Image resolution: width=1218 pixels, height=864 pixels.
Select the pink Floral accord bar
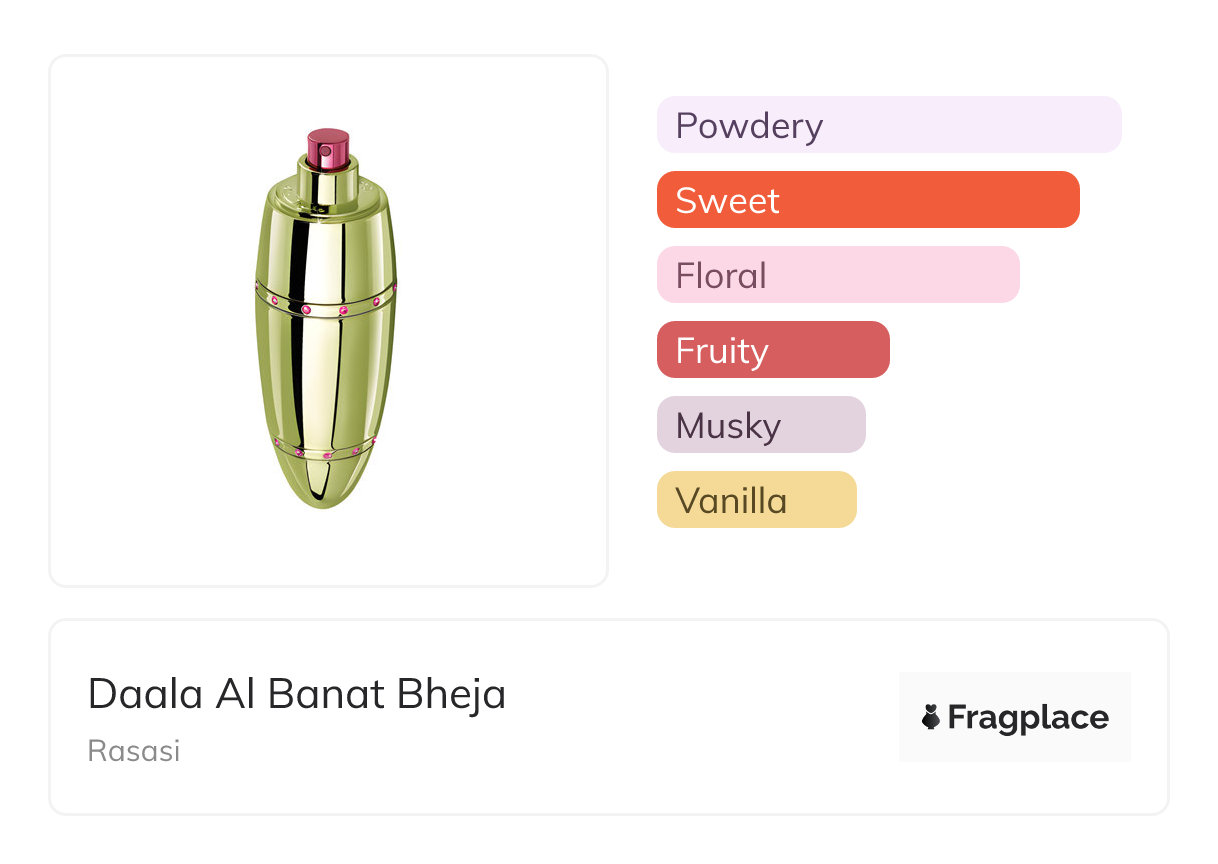point(838,275)
